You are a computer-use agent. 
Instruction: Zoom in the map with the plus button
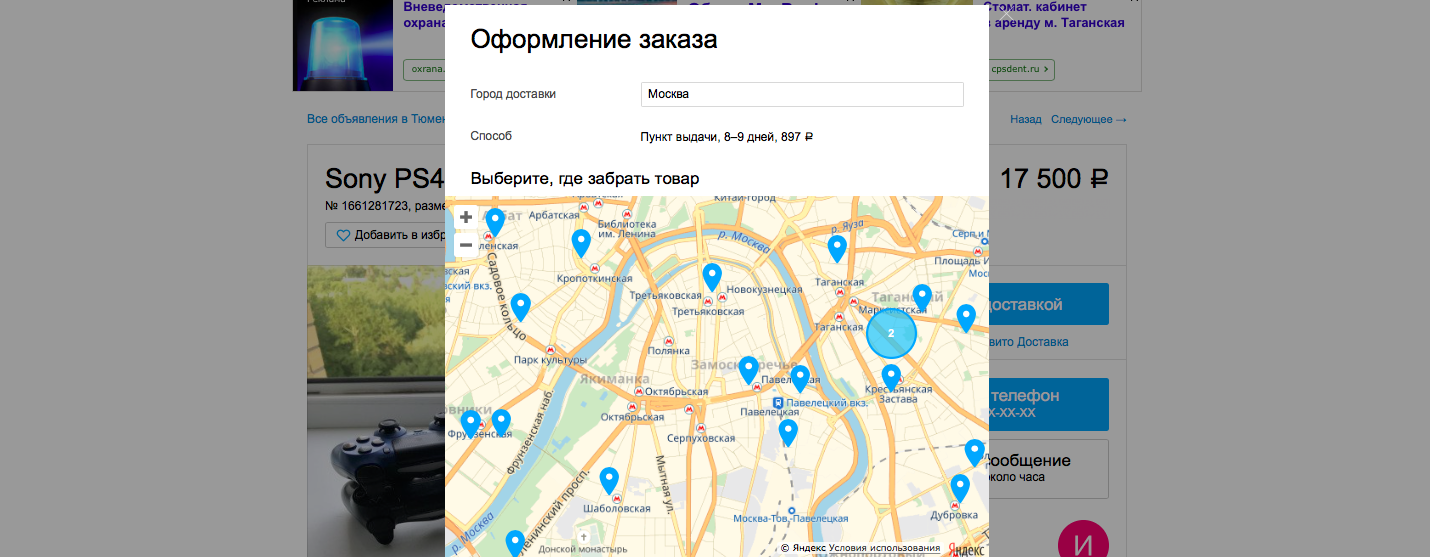point(466,217)
